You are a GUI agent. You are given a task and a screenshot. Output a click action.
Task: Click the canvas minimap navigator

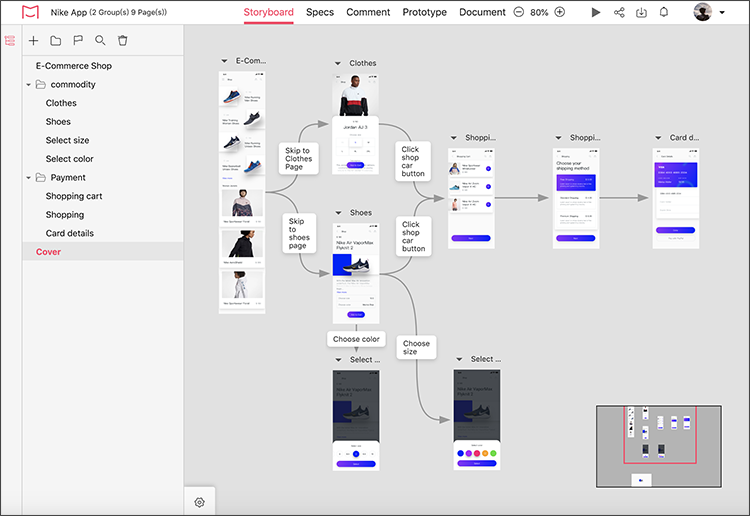tap(659, 446)
